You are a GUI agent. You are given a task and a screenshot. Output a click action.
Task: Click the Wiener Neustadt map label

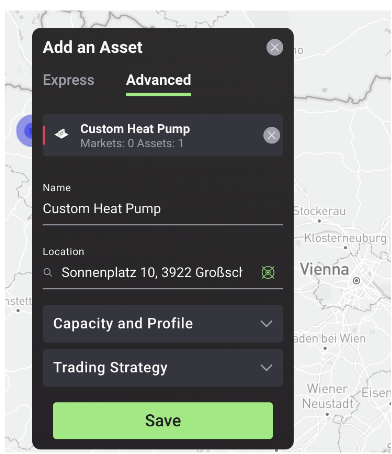click(x=328, y=396)
